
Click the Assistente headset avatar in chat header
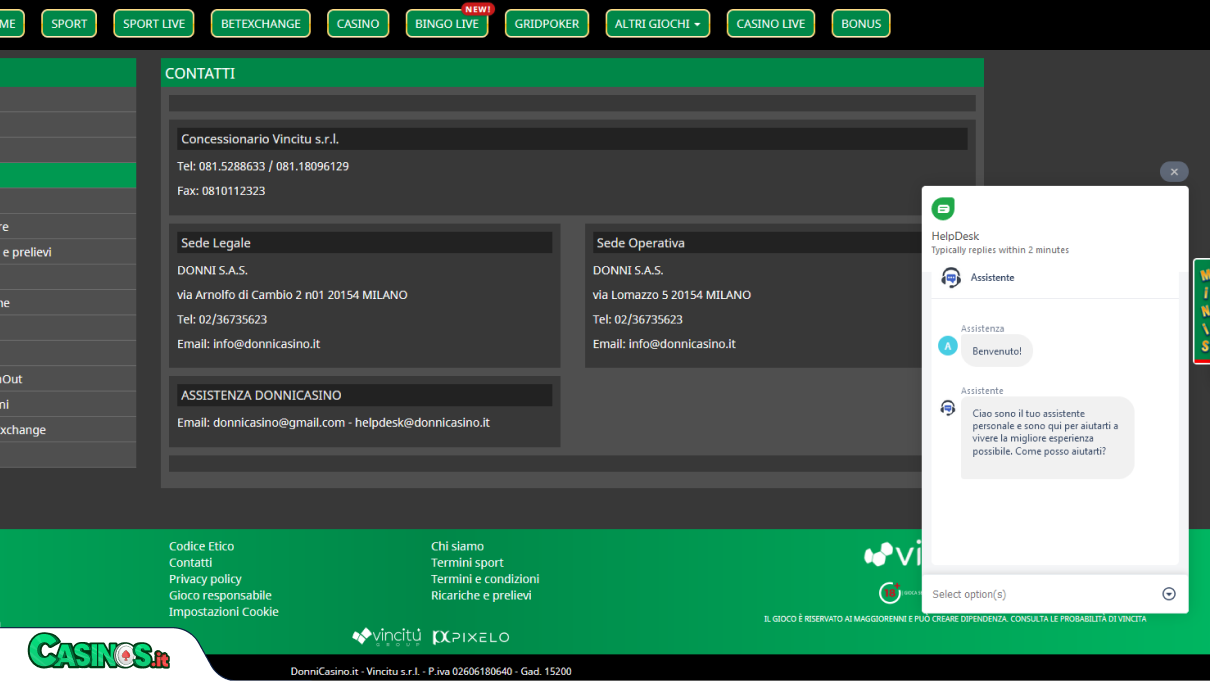(x=951, y=278)
